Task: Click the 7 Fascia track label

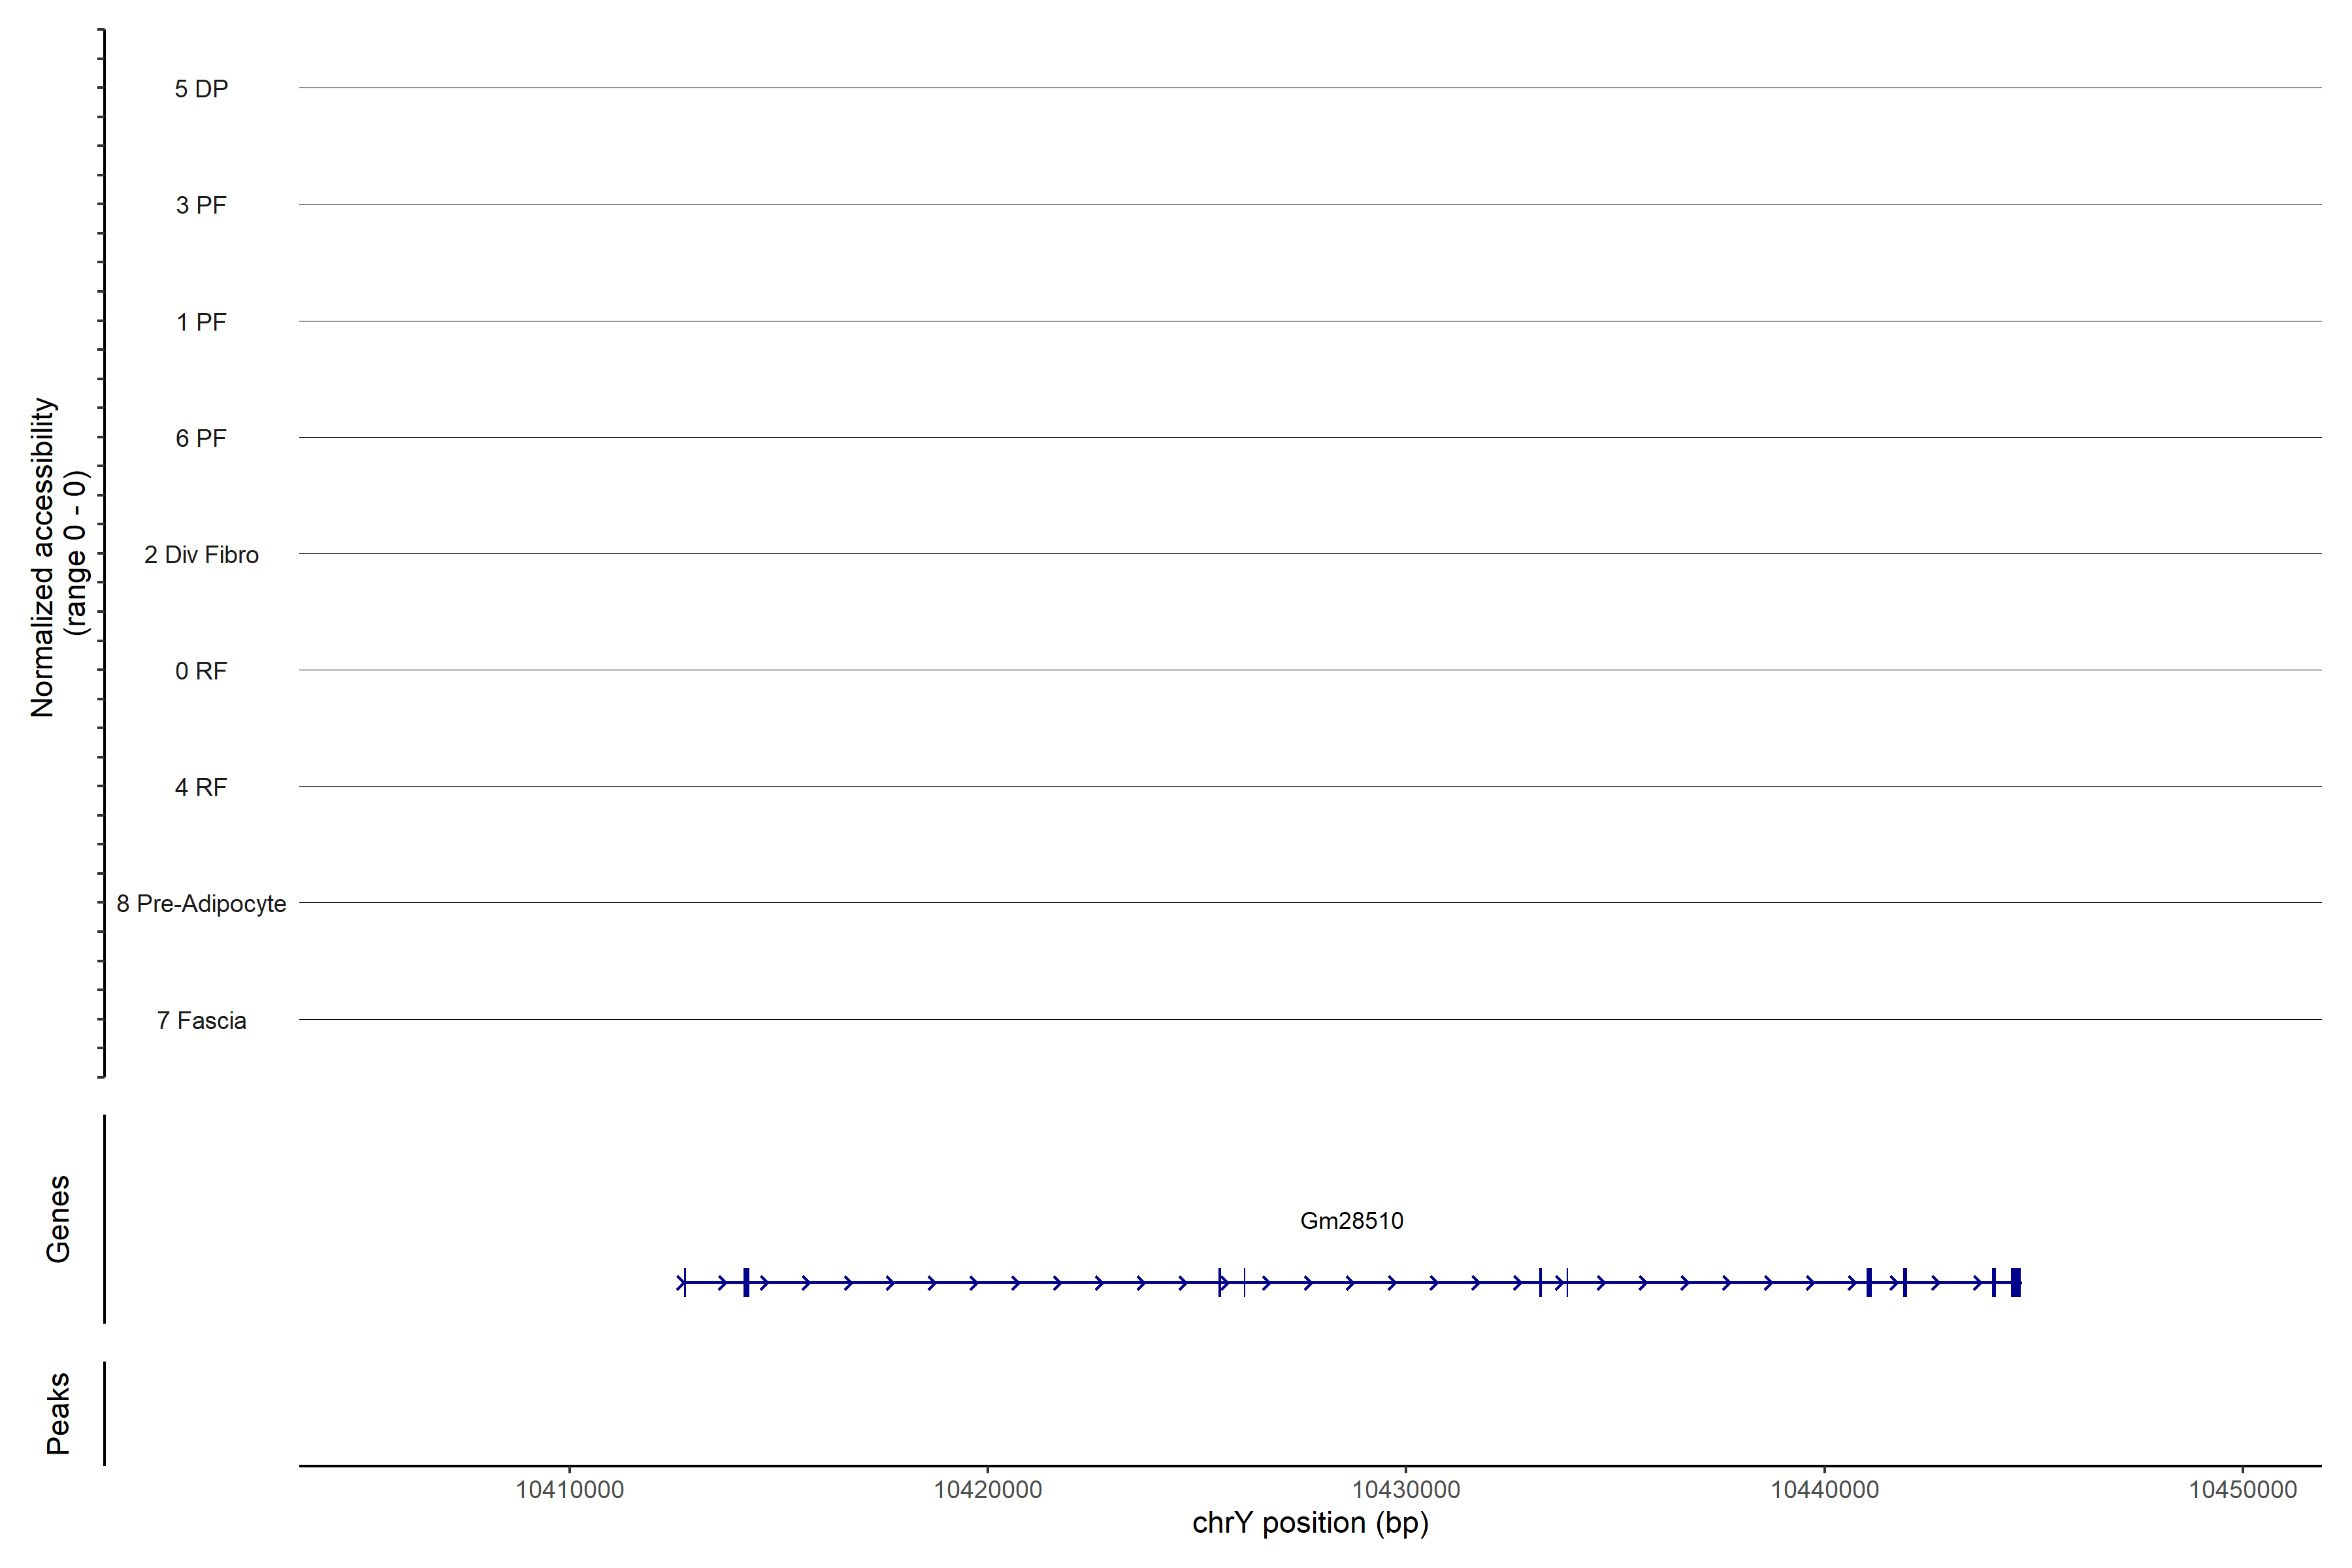Action: (x=201, y=1020)
